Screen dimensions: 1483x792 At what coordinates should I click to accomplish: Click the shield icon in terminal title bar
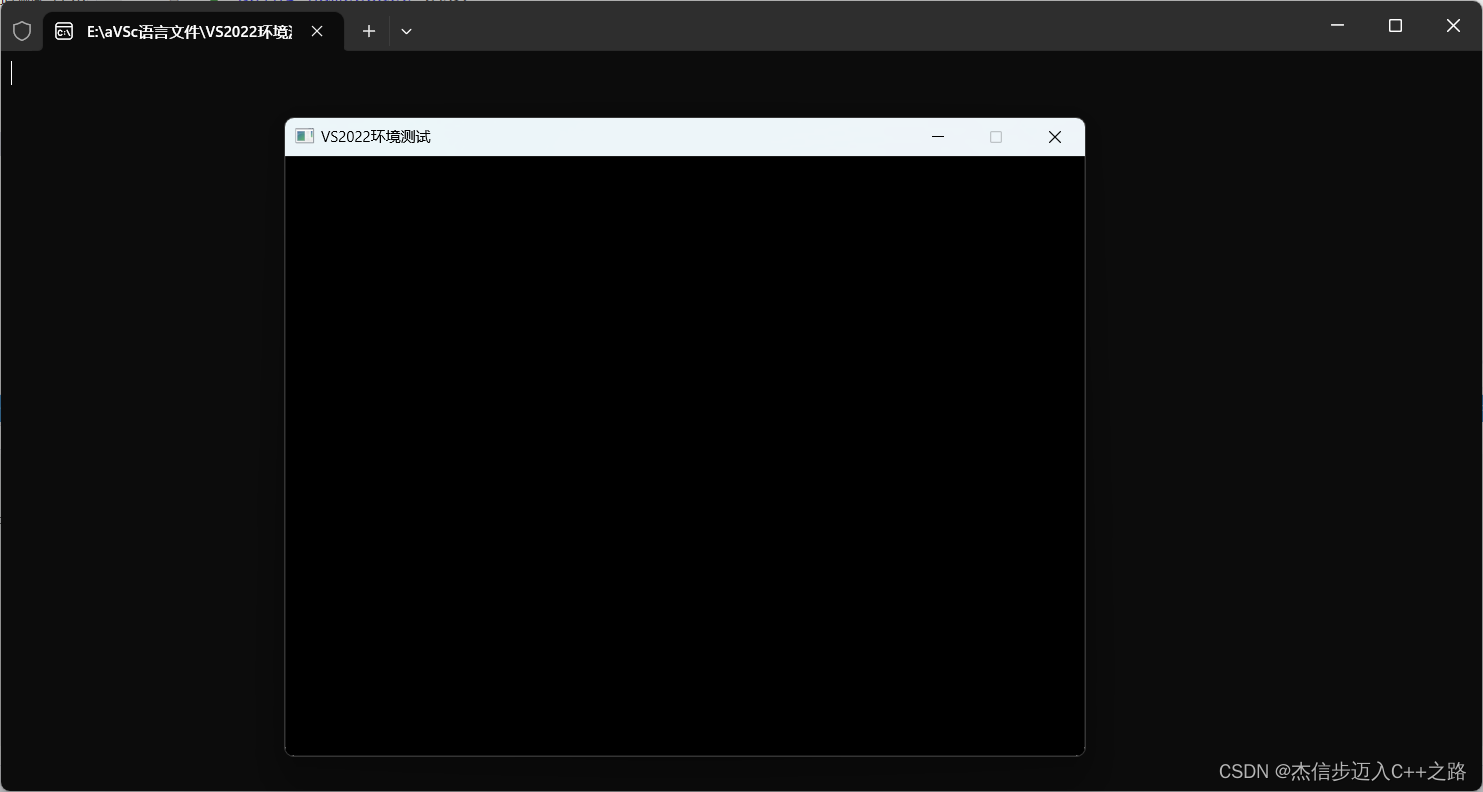click(x=22, y=31)
